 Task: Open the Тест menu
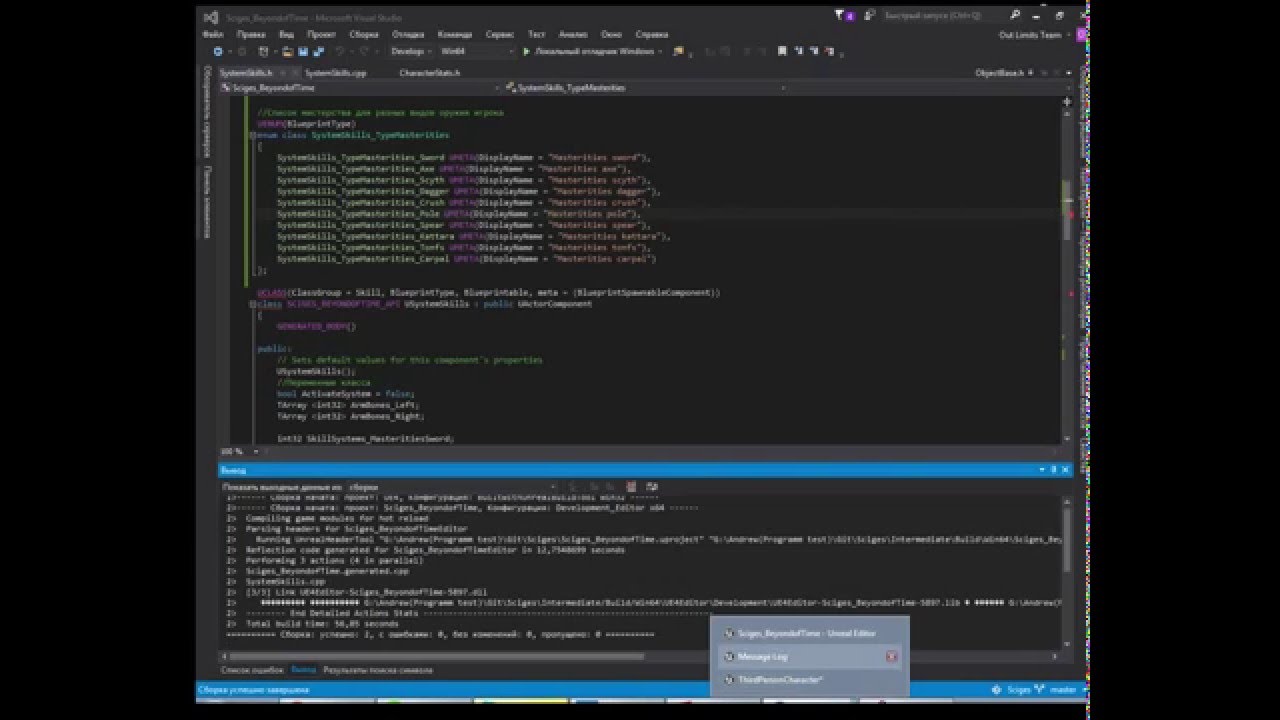(537, 34)
